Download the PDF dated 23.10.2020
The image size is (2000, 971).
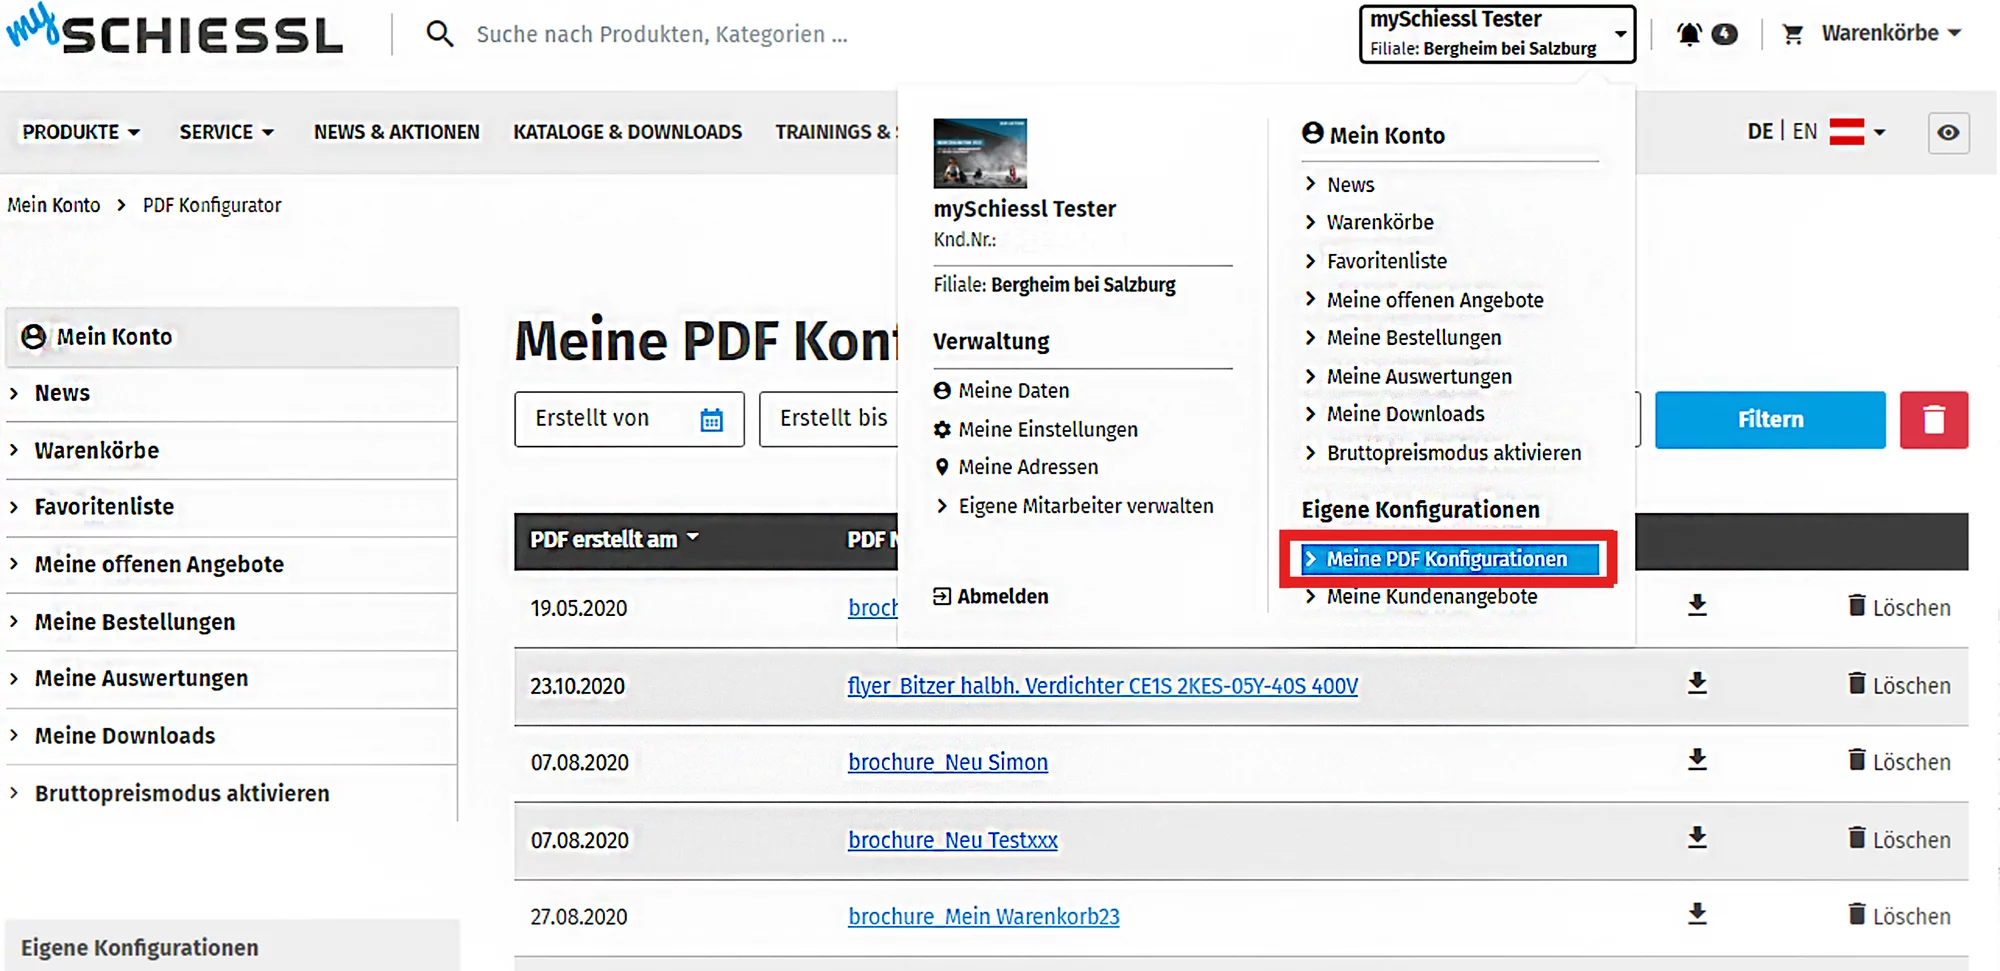1697,684
